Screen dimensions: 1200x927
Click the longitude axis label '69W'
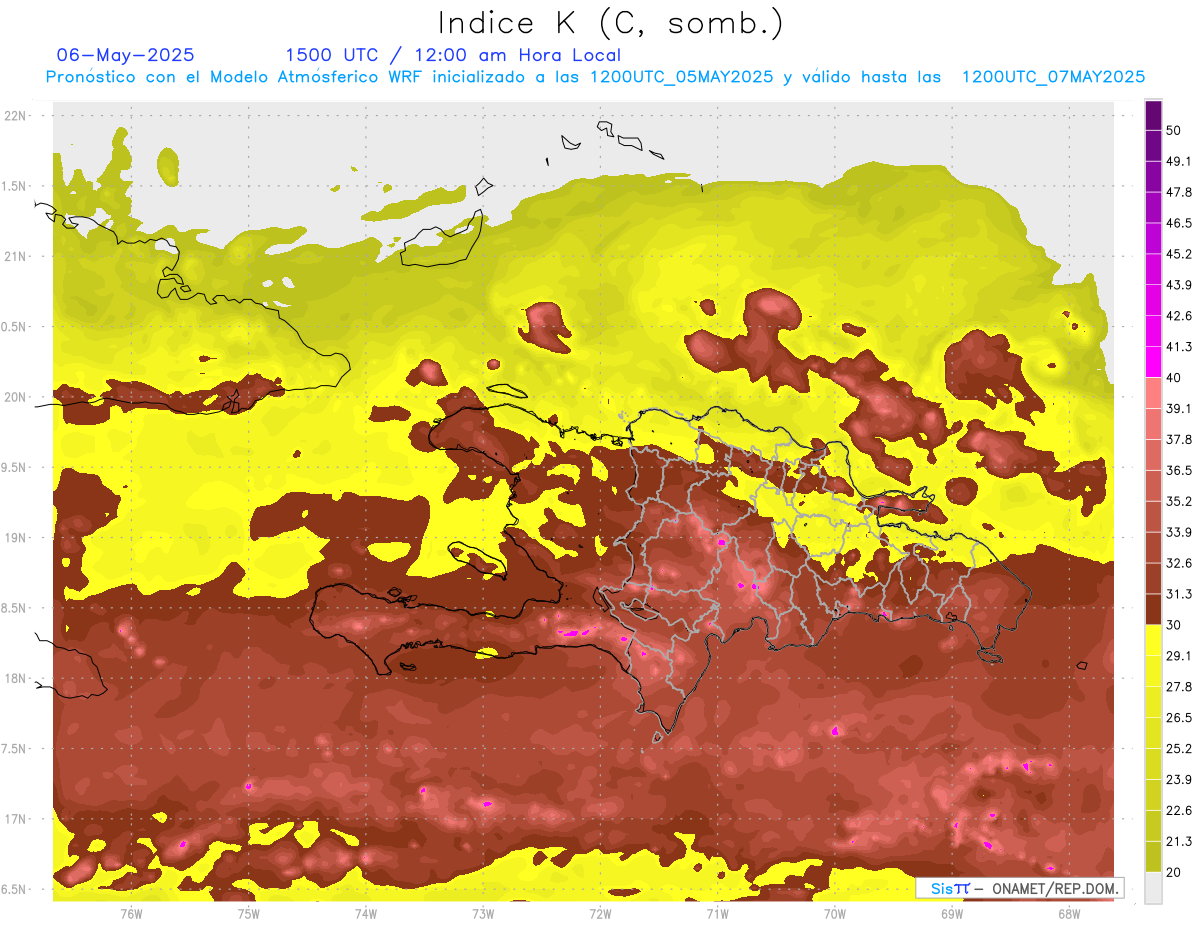click(951, 913)
